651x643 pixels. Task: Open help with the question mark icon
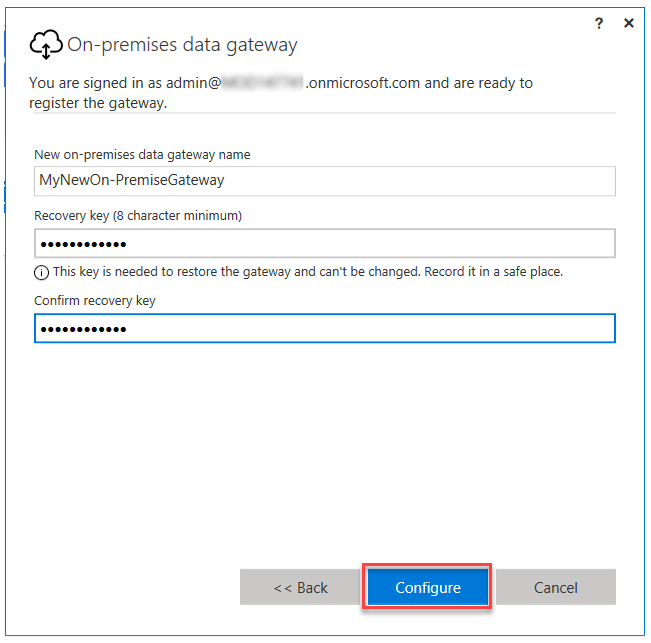coord(599,23)
